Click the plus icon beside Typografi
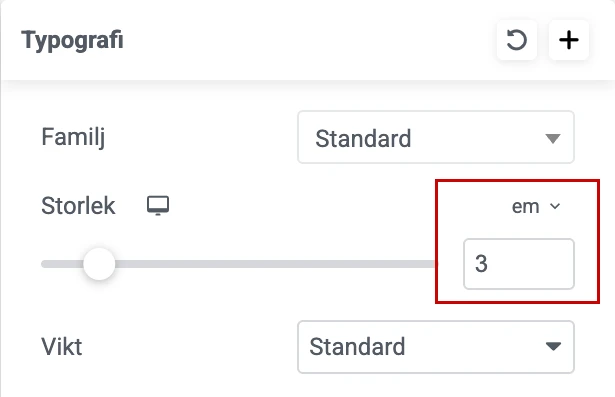Screen dimensions: 615x397 pos(569,40)
